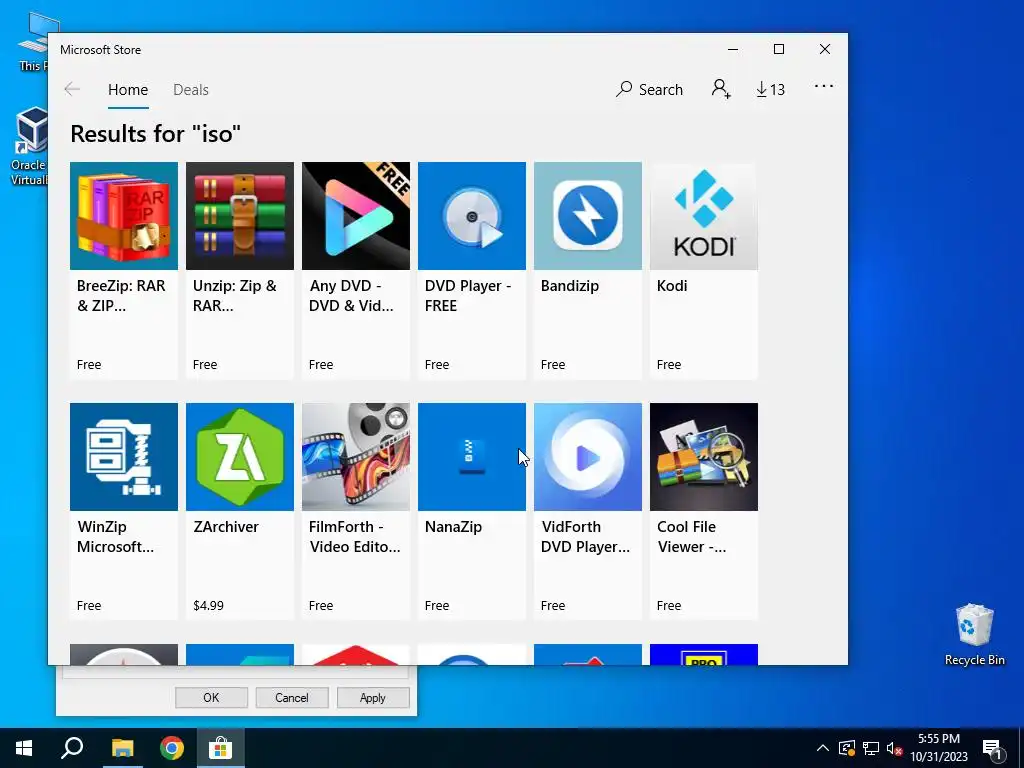Click the Kodi title text
The height and width of the screenshot is (768, 1024).
pyautogui.click(x=672, y=285)
